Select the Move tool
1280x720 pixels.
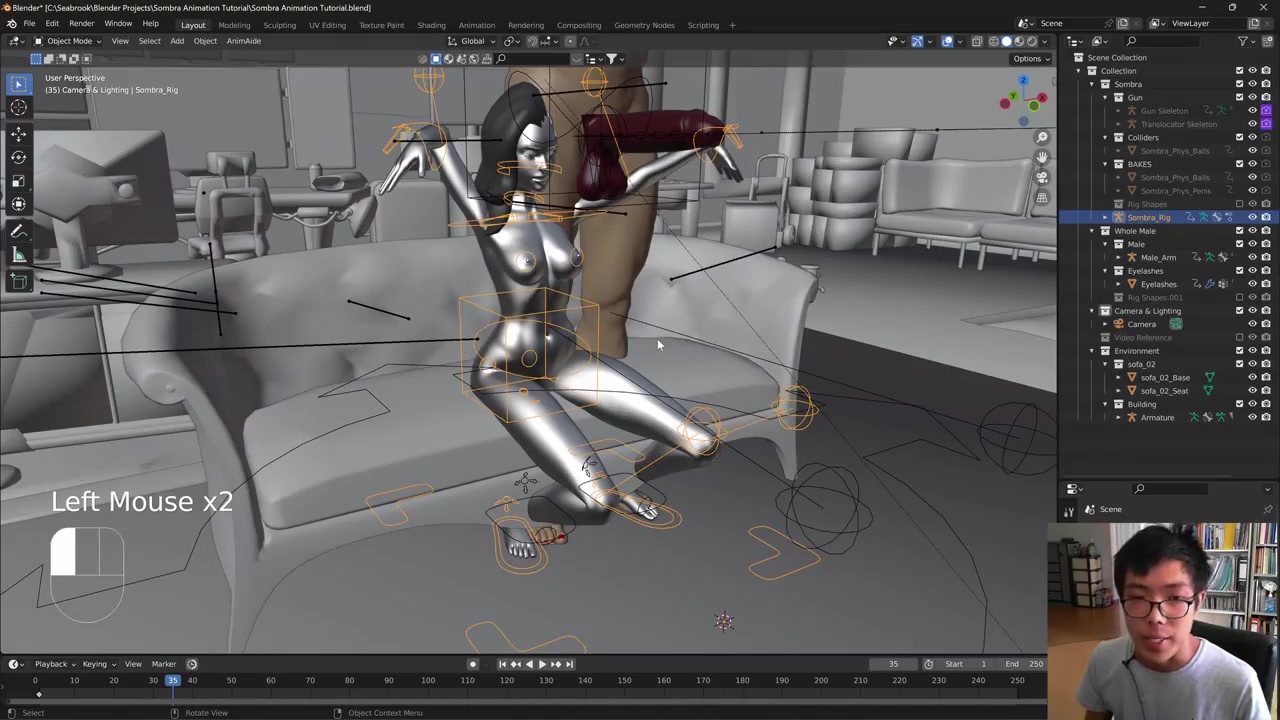point(18,133)
